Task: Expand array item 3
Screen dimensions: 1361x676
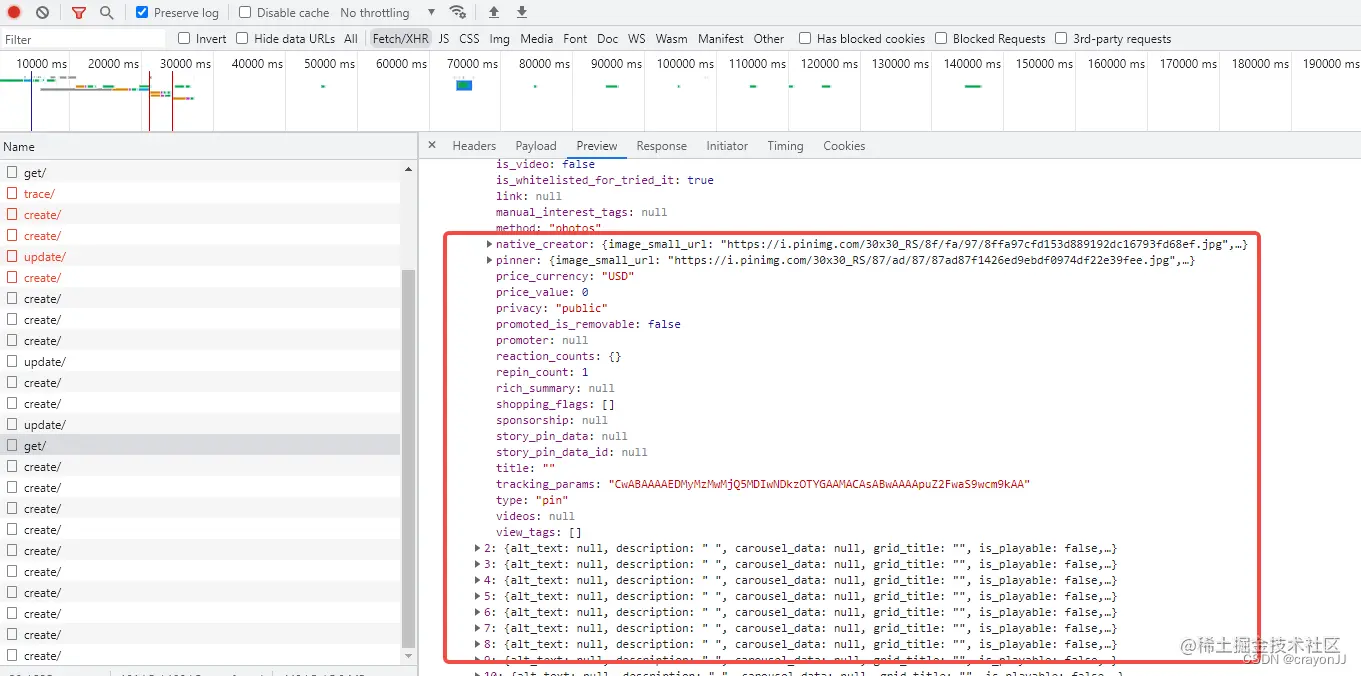Action: pyautogui.click(x=477, y=564)
